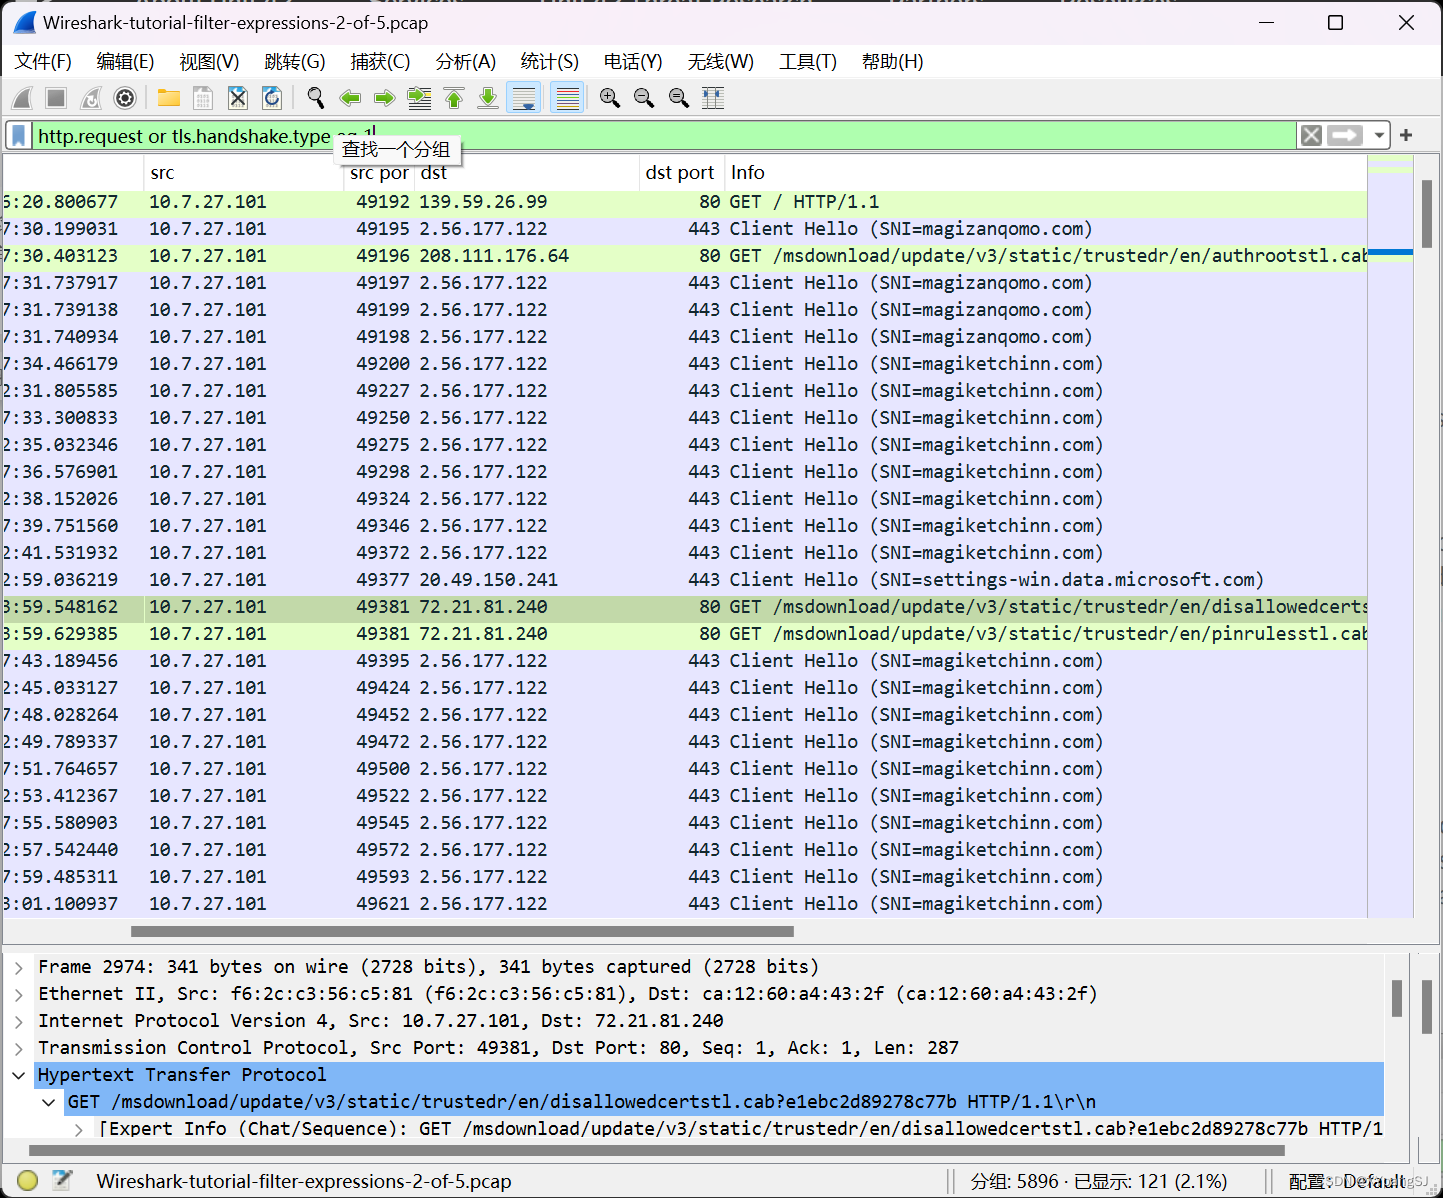Open the 统计(S) menu
The width and height of the screenshot is (1443, 1198).
(550, 62)
